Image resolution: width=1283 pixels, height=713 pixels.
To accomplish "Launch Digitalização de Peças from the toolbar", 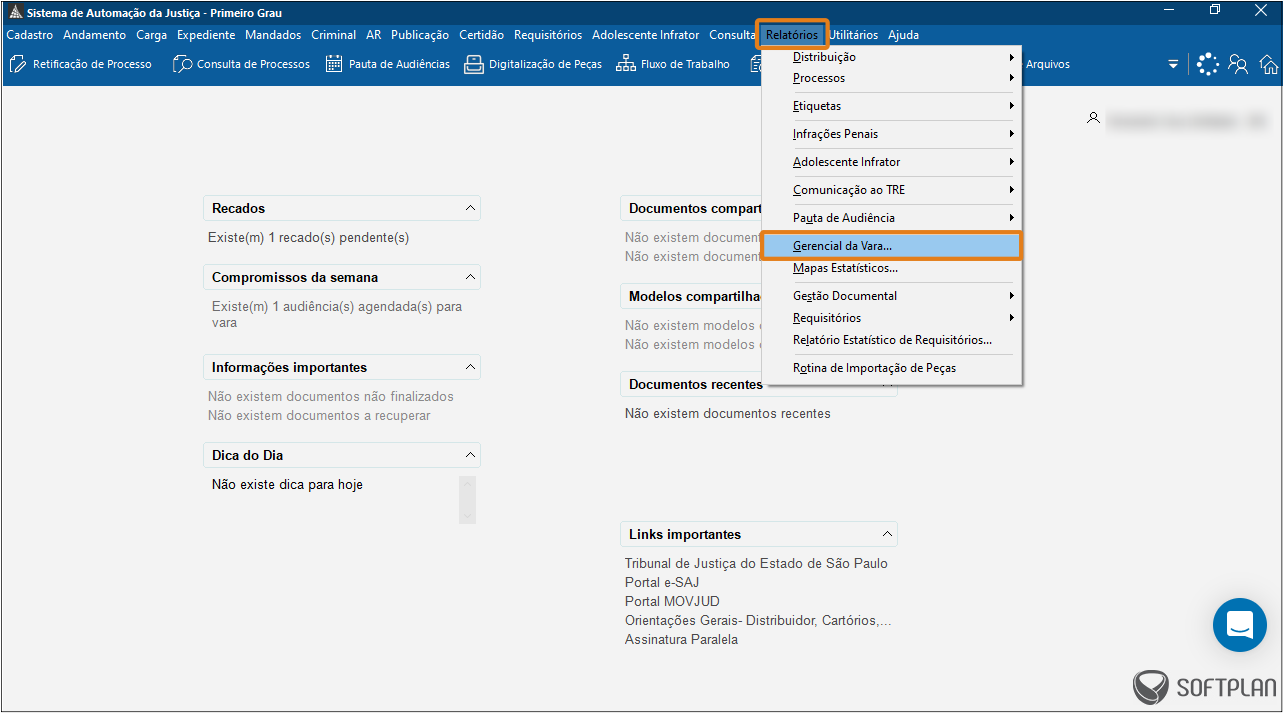I will coord(533,64).
